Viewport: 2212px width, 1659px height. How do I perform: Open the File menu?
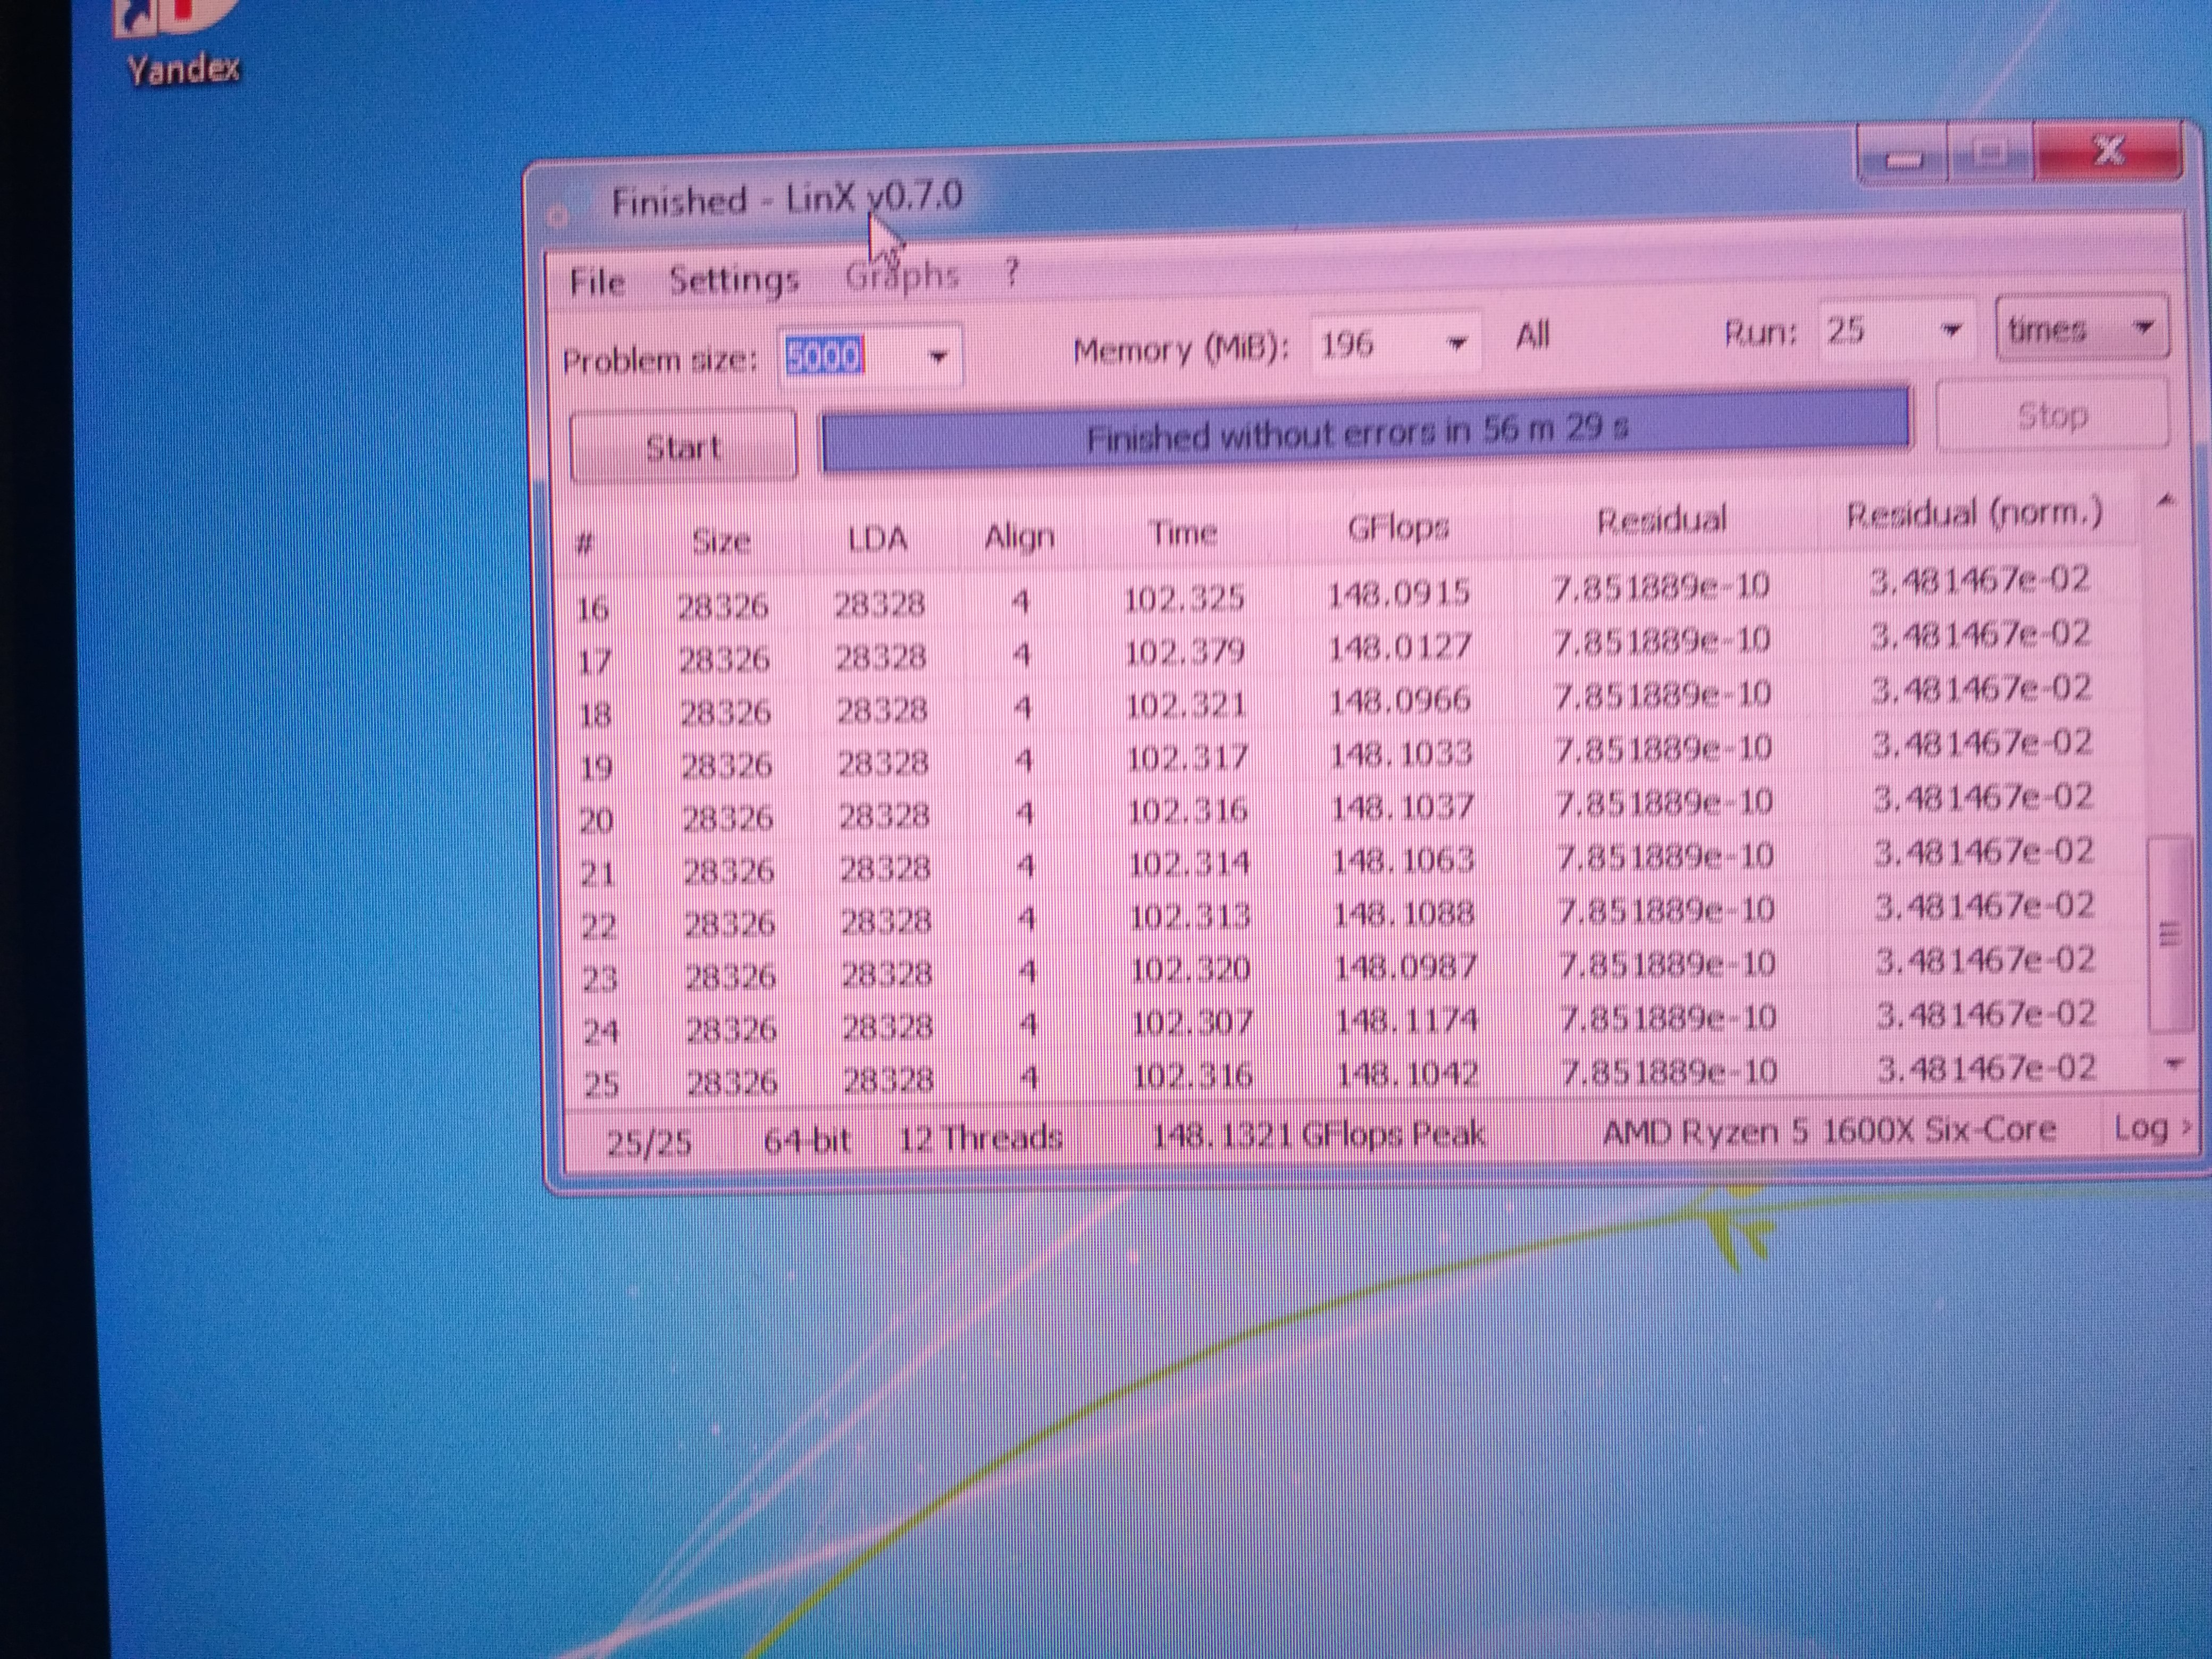point(597,282)
